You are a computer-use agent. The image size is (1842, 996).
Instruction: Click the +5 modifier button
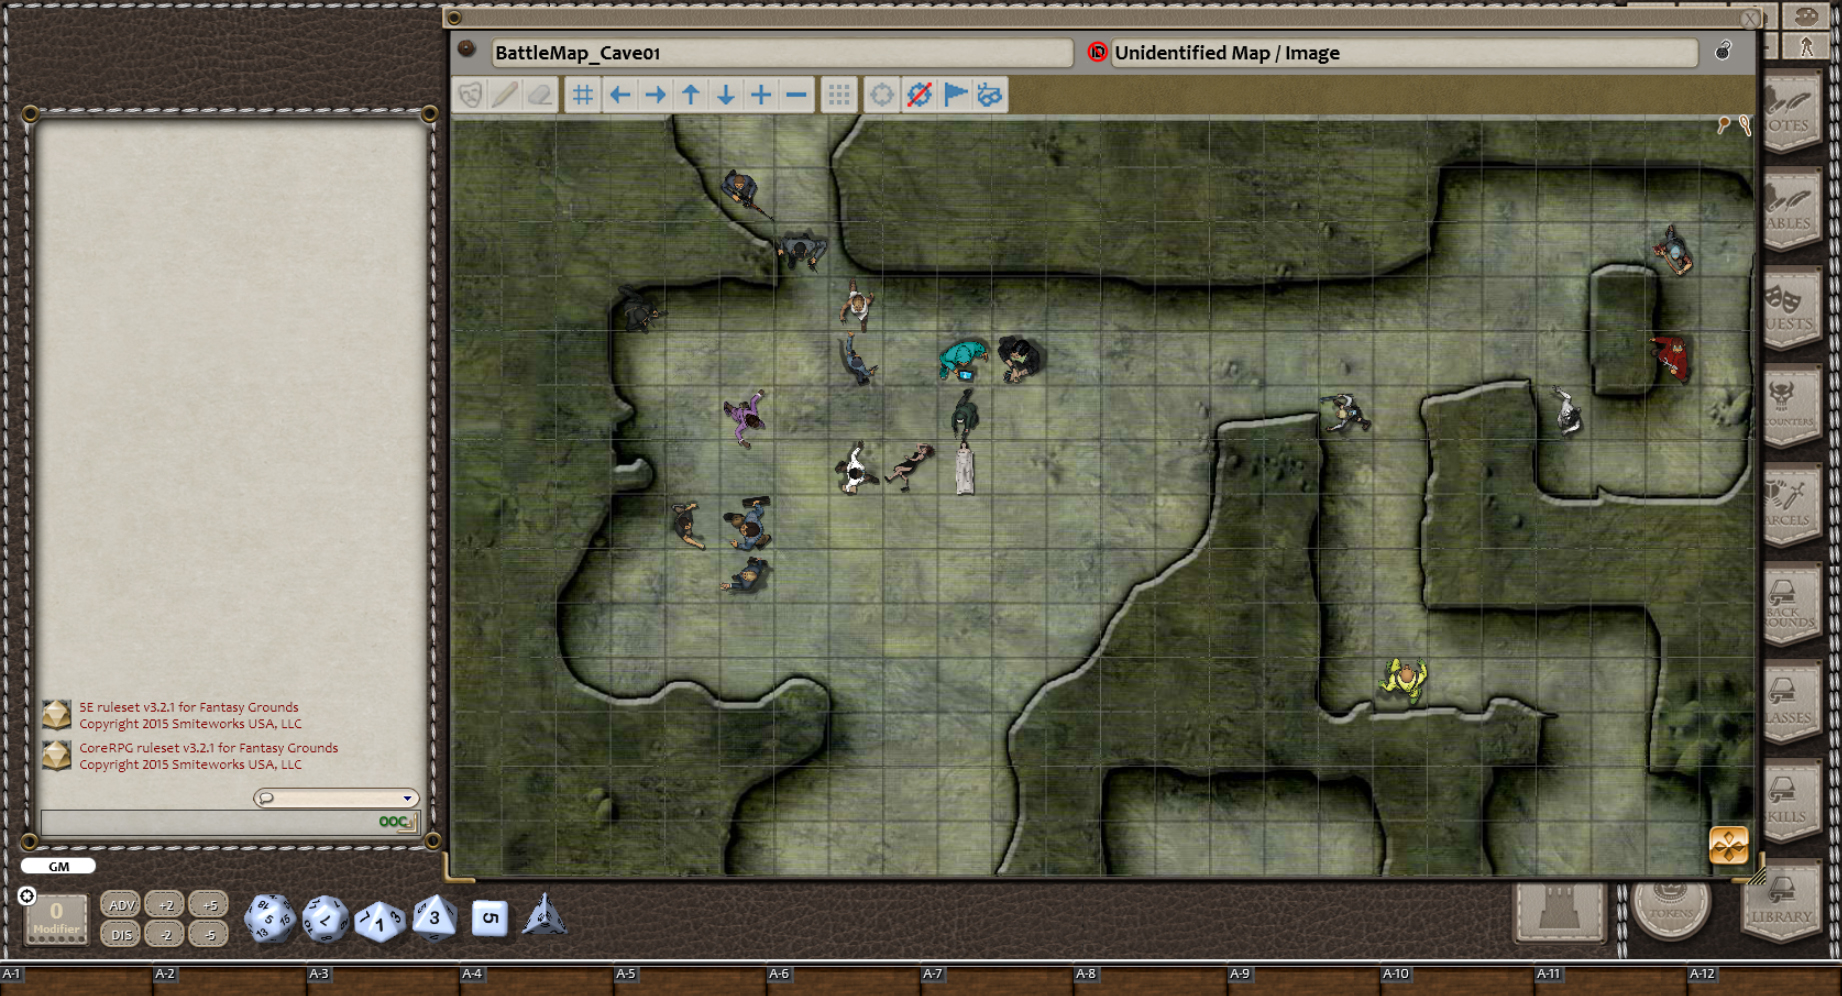pos(208,905)
